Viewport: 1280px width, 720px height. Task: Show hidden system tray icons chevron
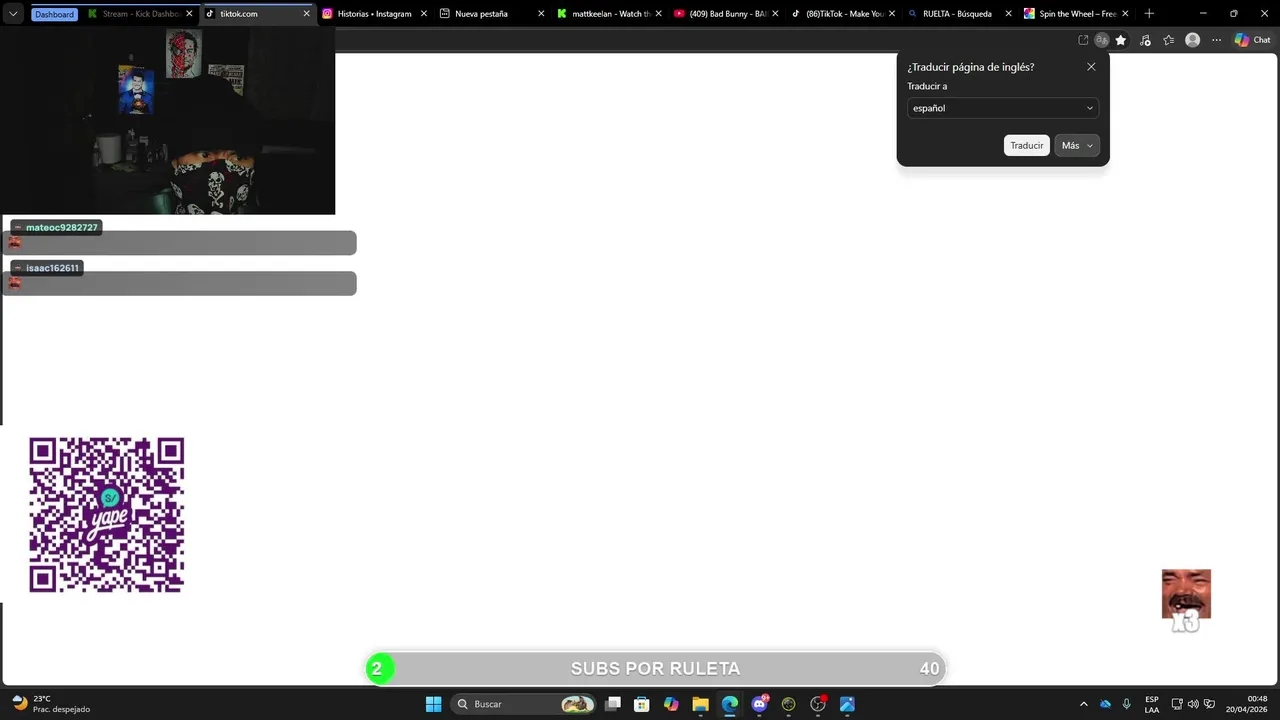(1083, 704)
